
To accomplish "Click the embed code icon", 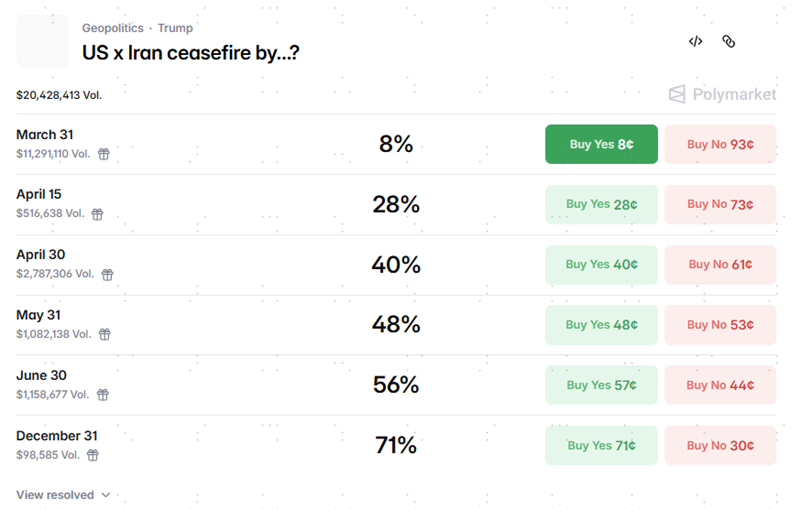I will [696, 41].
